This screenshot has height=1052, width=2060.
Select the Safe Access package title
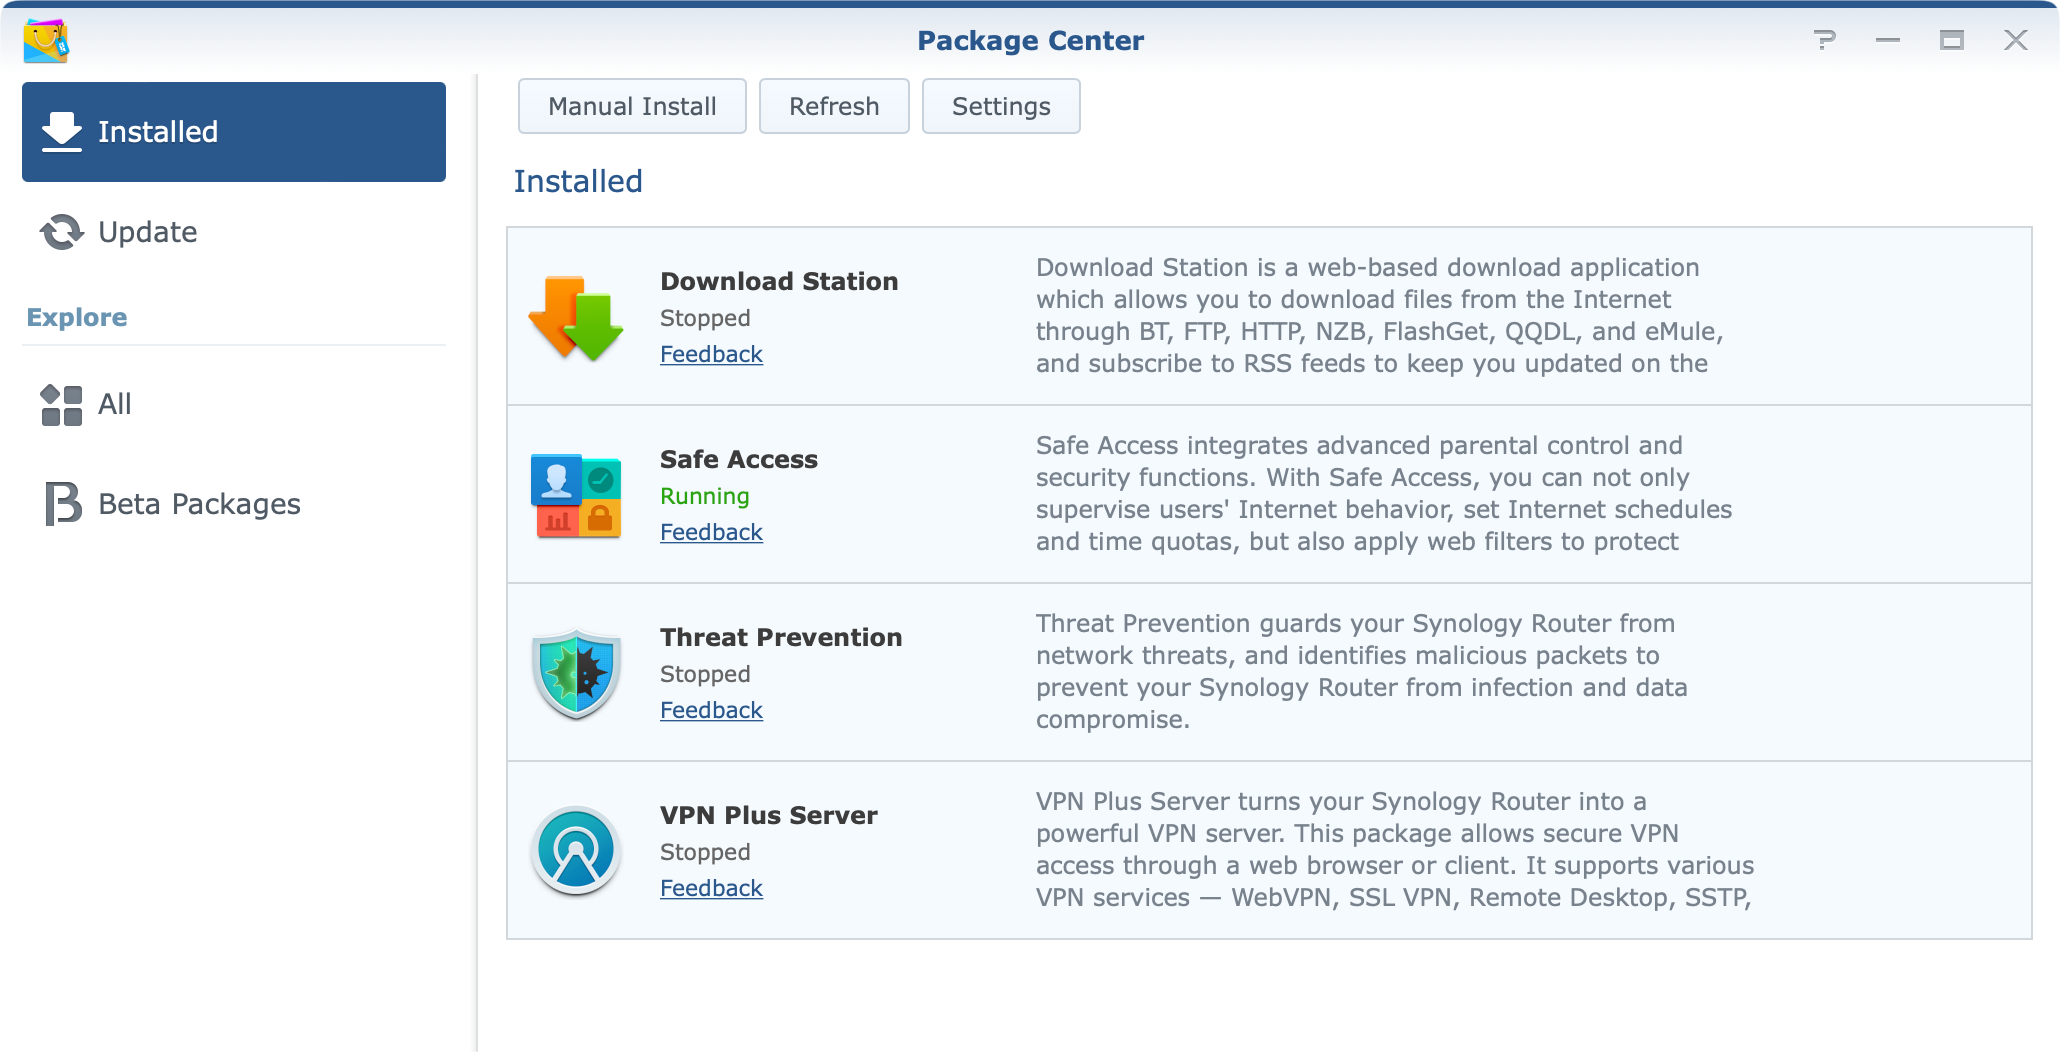[x=739, y=459]
